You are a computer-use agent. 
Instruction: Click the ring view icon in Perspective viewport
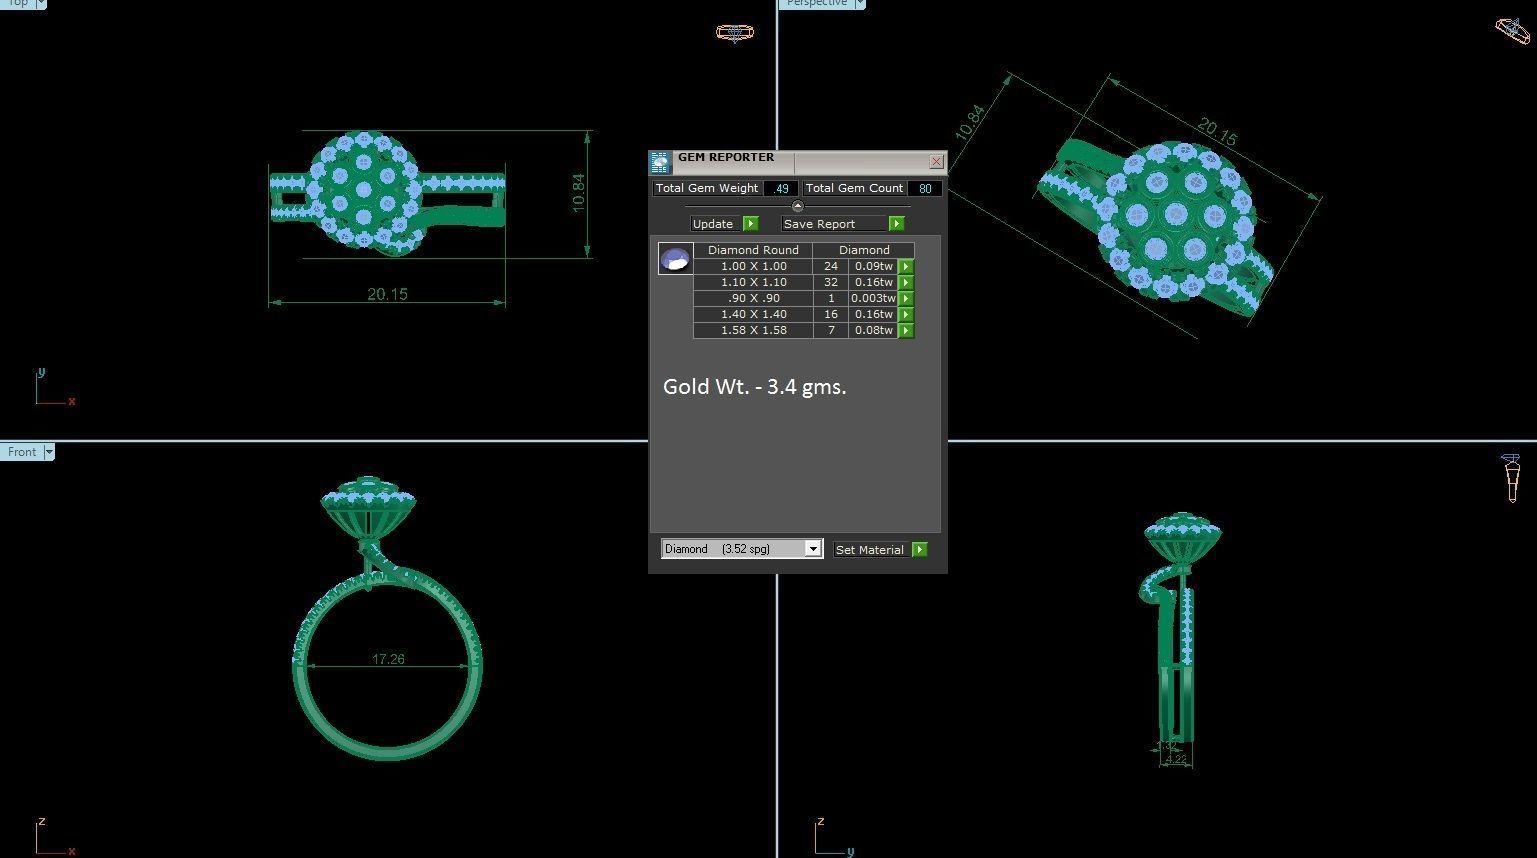click(x=1513, y=30)
